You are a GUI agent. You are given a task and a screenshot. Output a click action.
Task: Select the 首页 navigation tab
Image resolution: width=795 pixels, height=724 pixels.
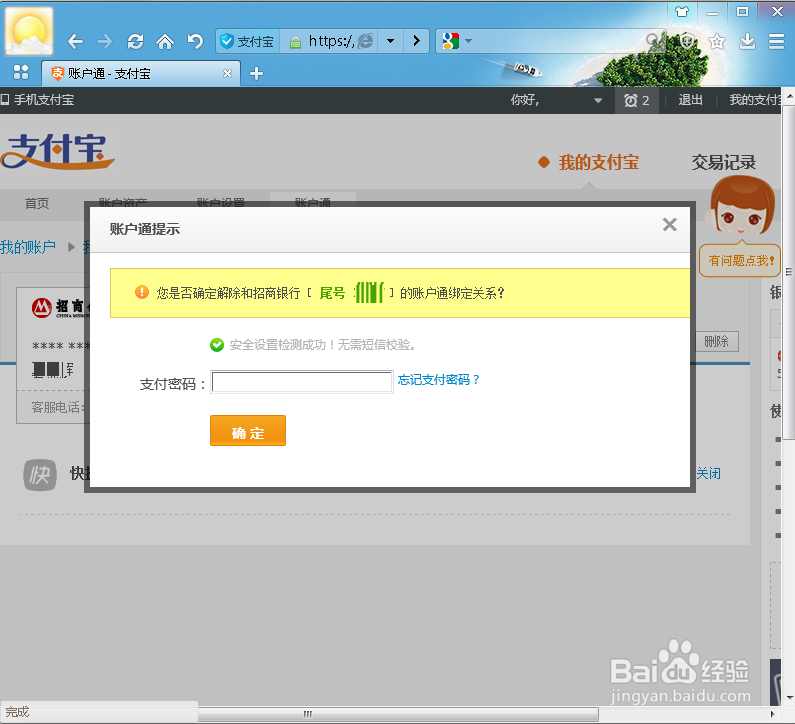click(37, 203)
